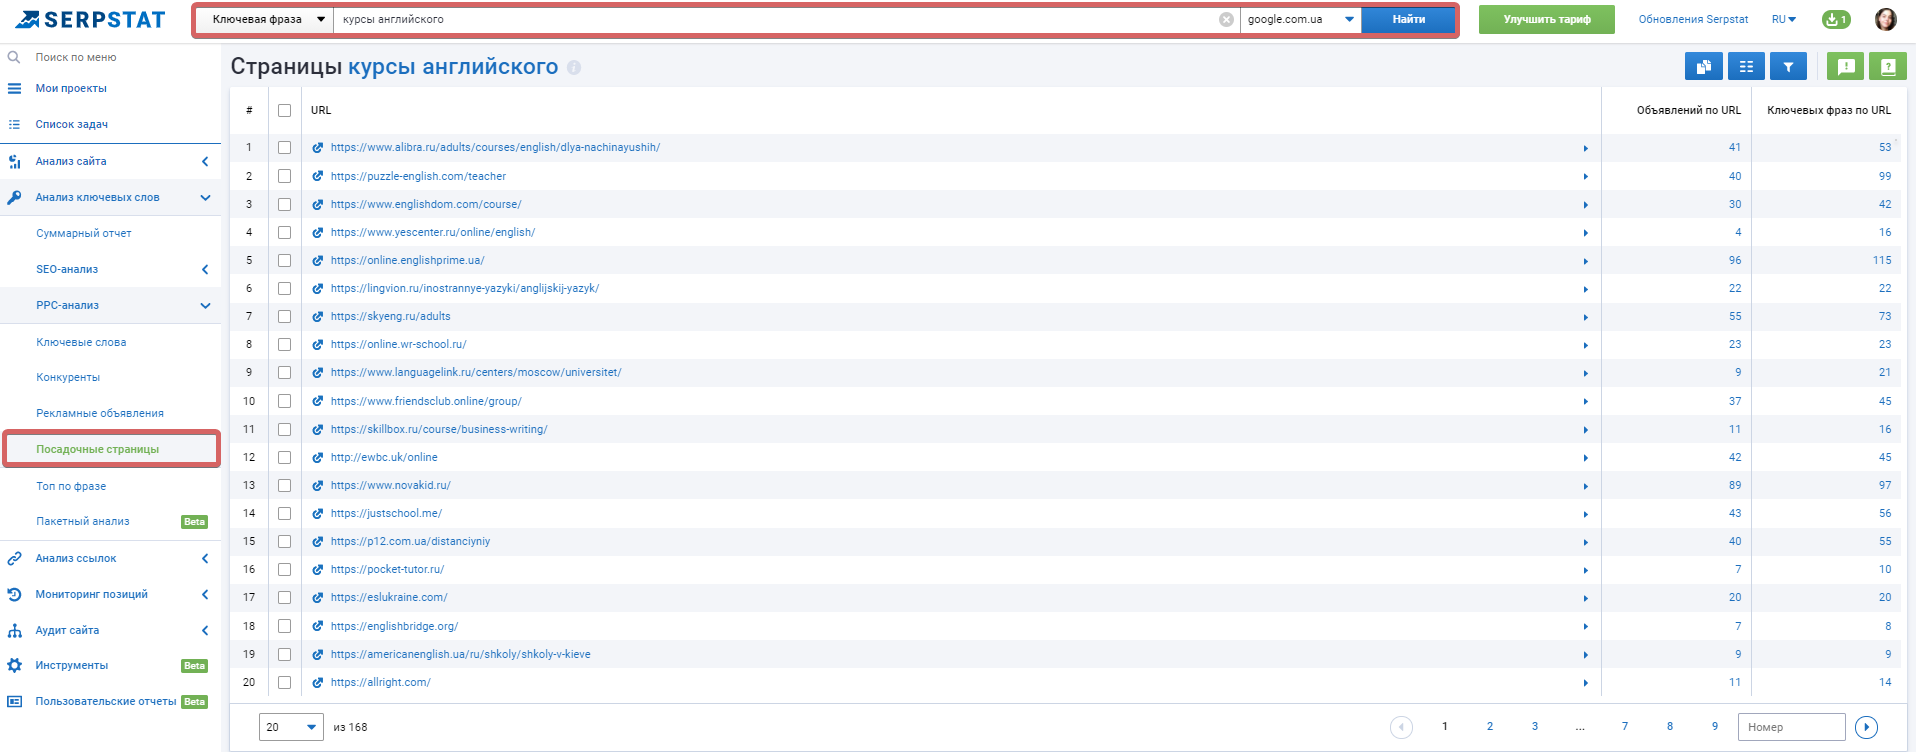Screen dimensions: 1916x752
Task: Go to page 2 in pagination
Action: pyautogui.click(x=1490, y=726)
